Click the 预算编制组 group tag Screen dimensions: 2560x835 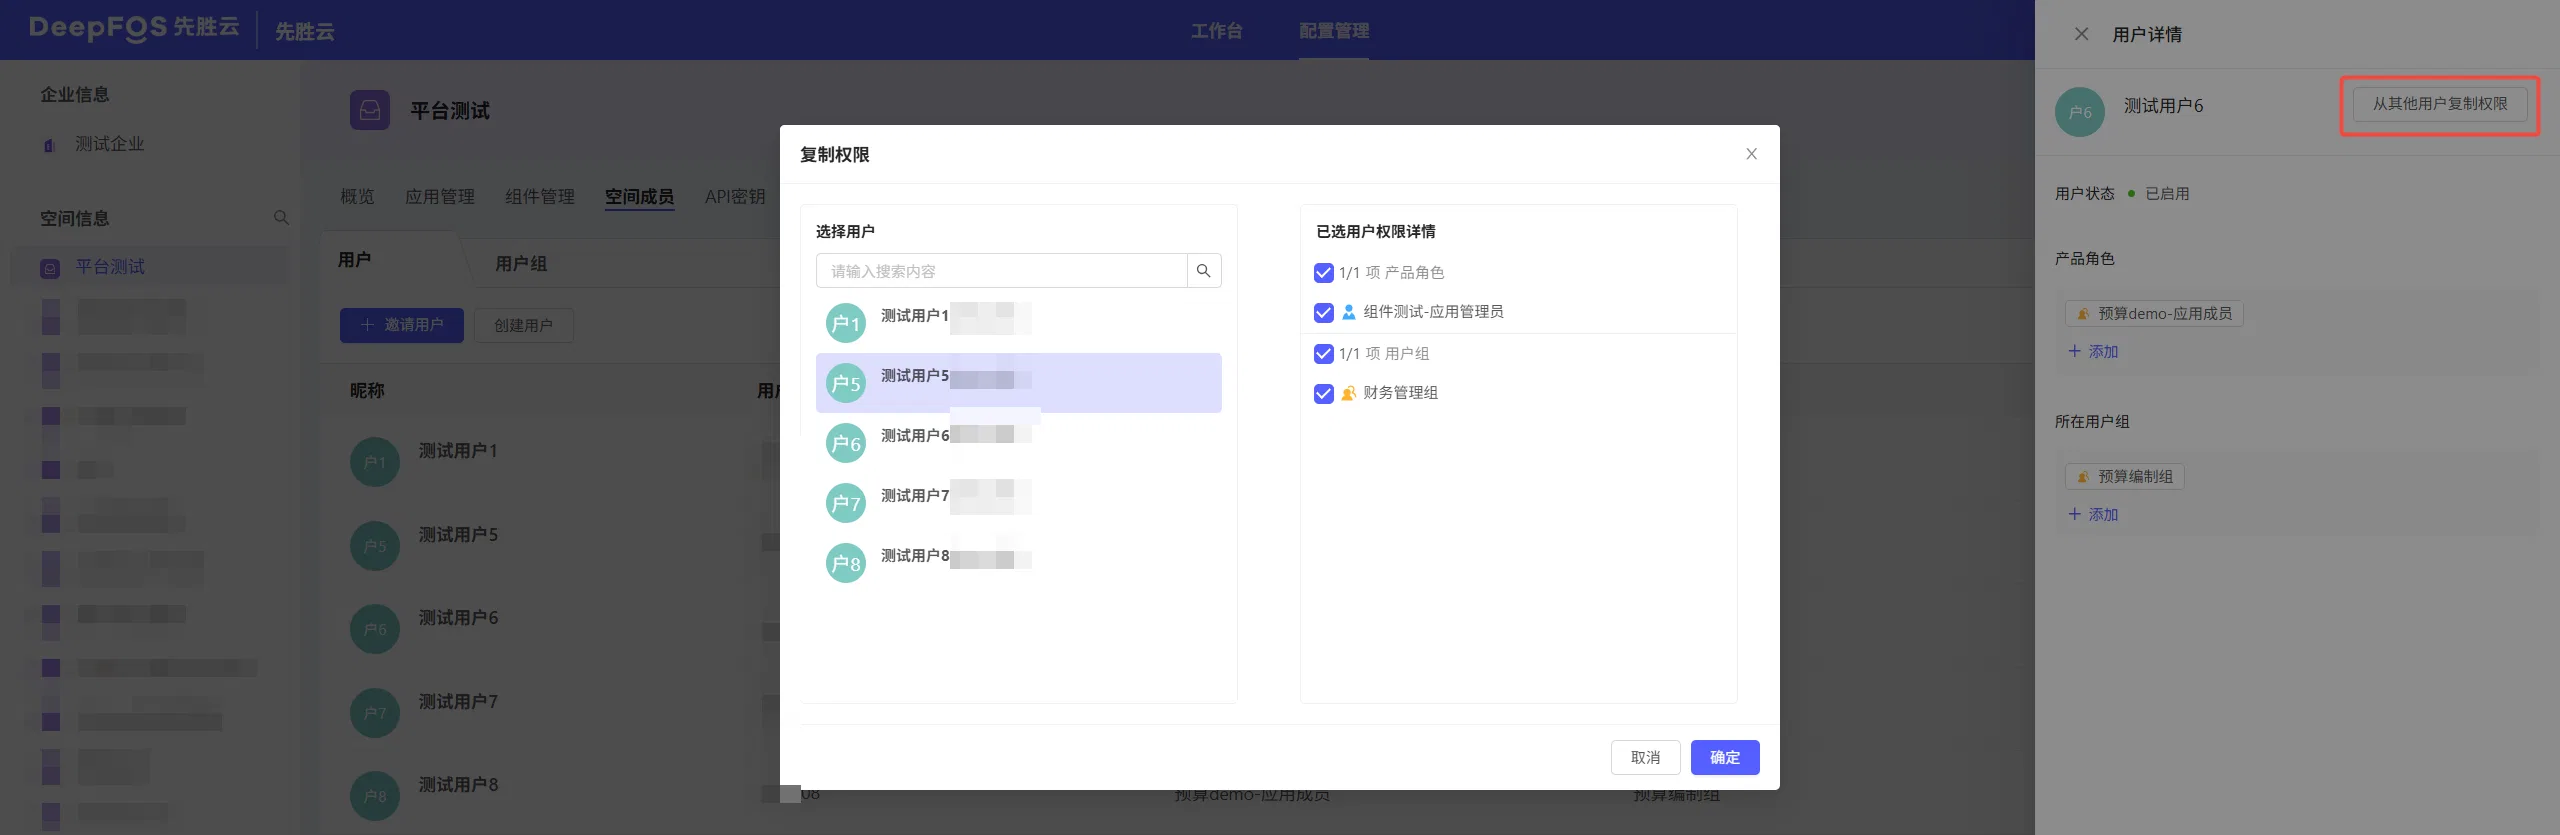point(2125,477)
